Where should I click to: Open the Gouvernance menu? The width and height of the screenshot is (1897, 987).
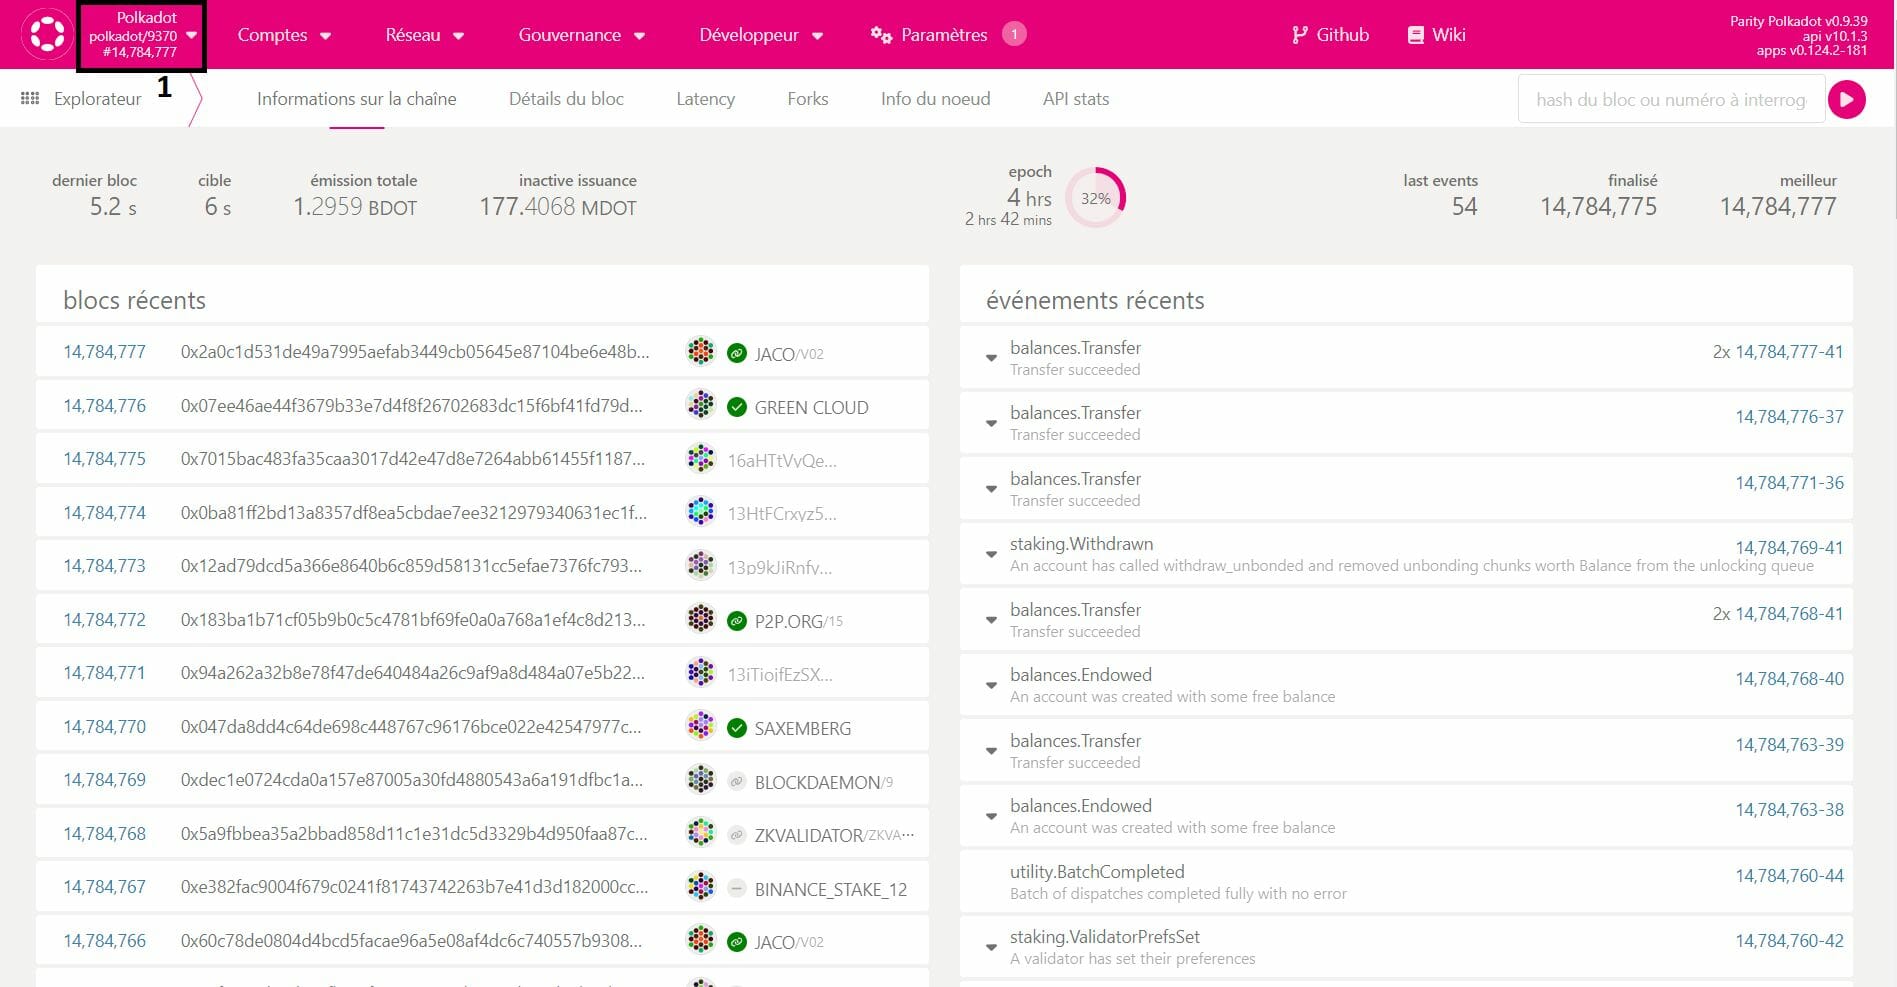click(x=582, y=35)
